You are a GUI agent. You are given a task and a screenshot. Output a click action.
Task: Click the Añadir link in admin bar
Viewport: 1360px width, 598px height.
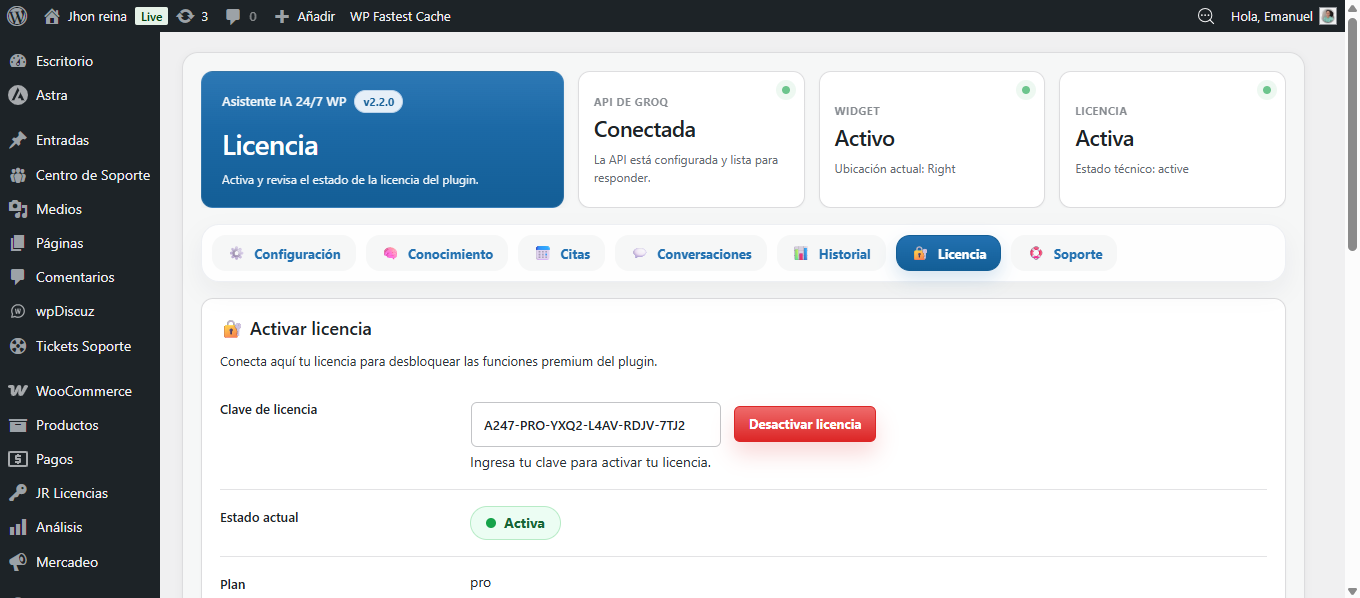pyautogui.click(x=316, y=16)
